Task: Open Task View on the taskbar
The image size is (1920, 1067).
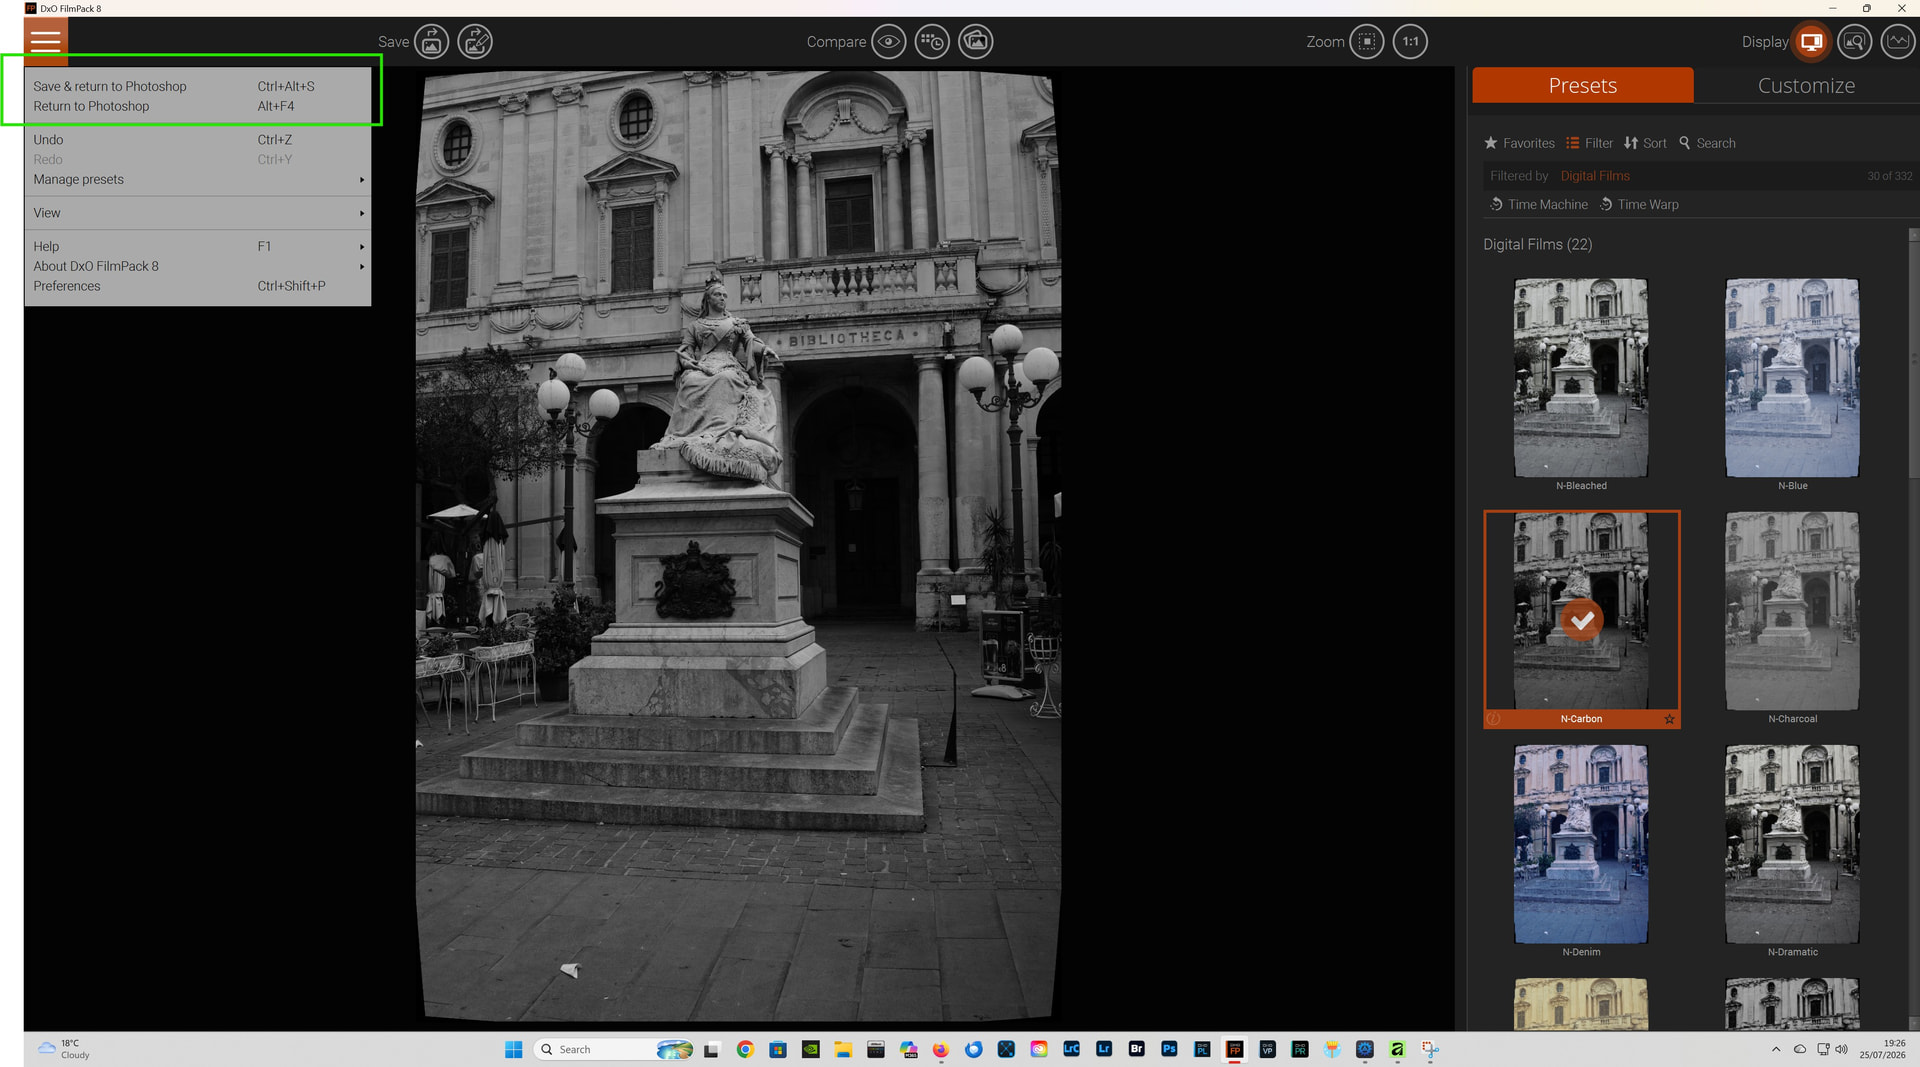Action: coord(712,1049)
